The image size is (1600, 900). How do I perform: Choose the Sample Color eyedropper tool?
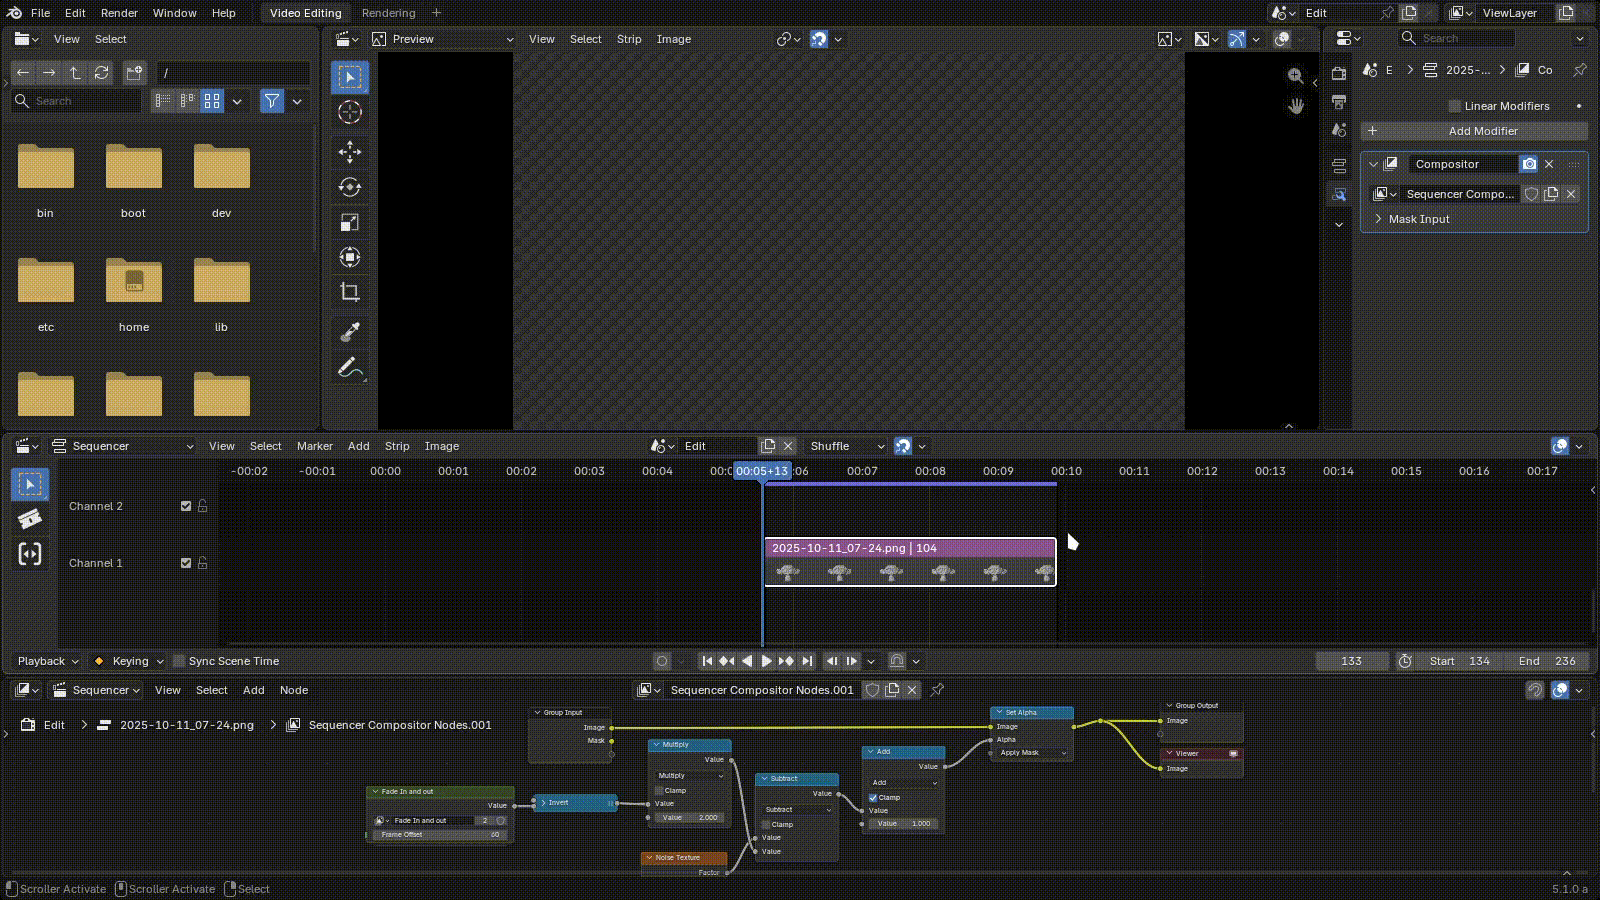tap(349, 332)
